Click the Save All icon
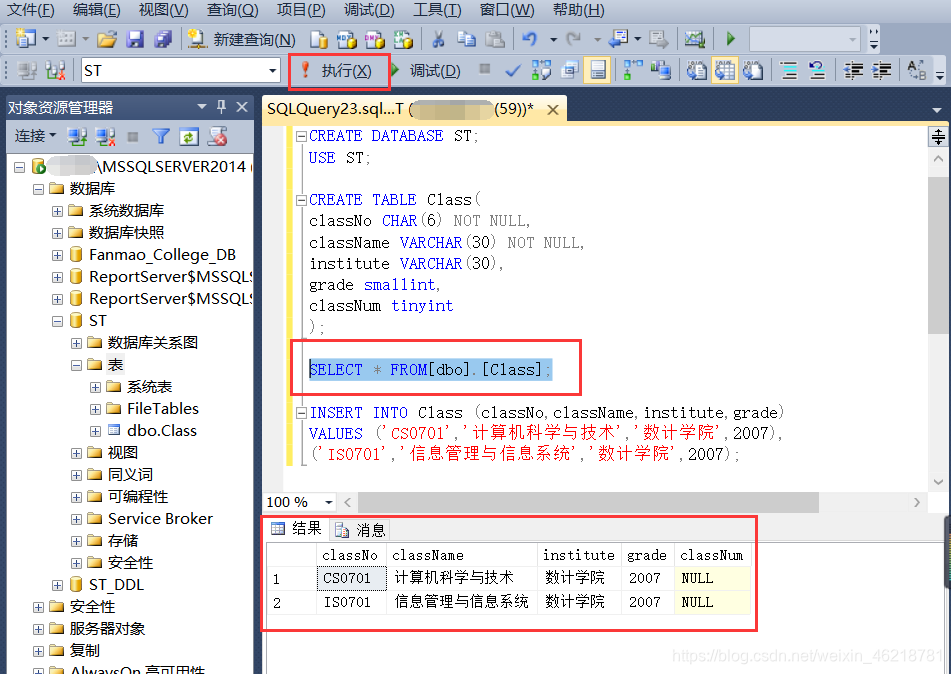The width and height of the screenshot is (951, 674). [163, 39]
